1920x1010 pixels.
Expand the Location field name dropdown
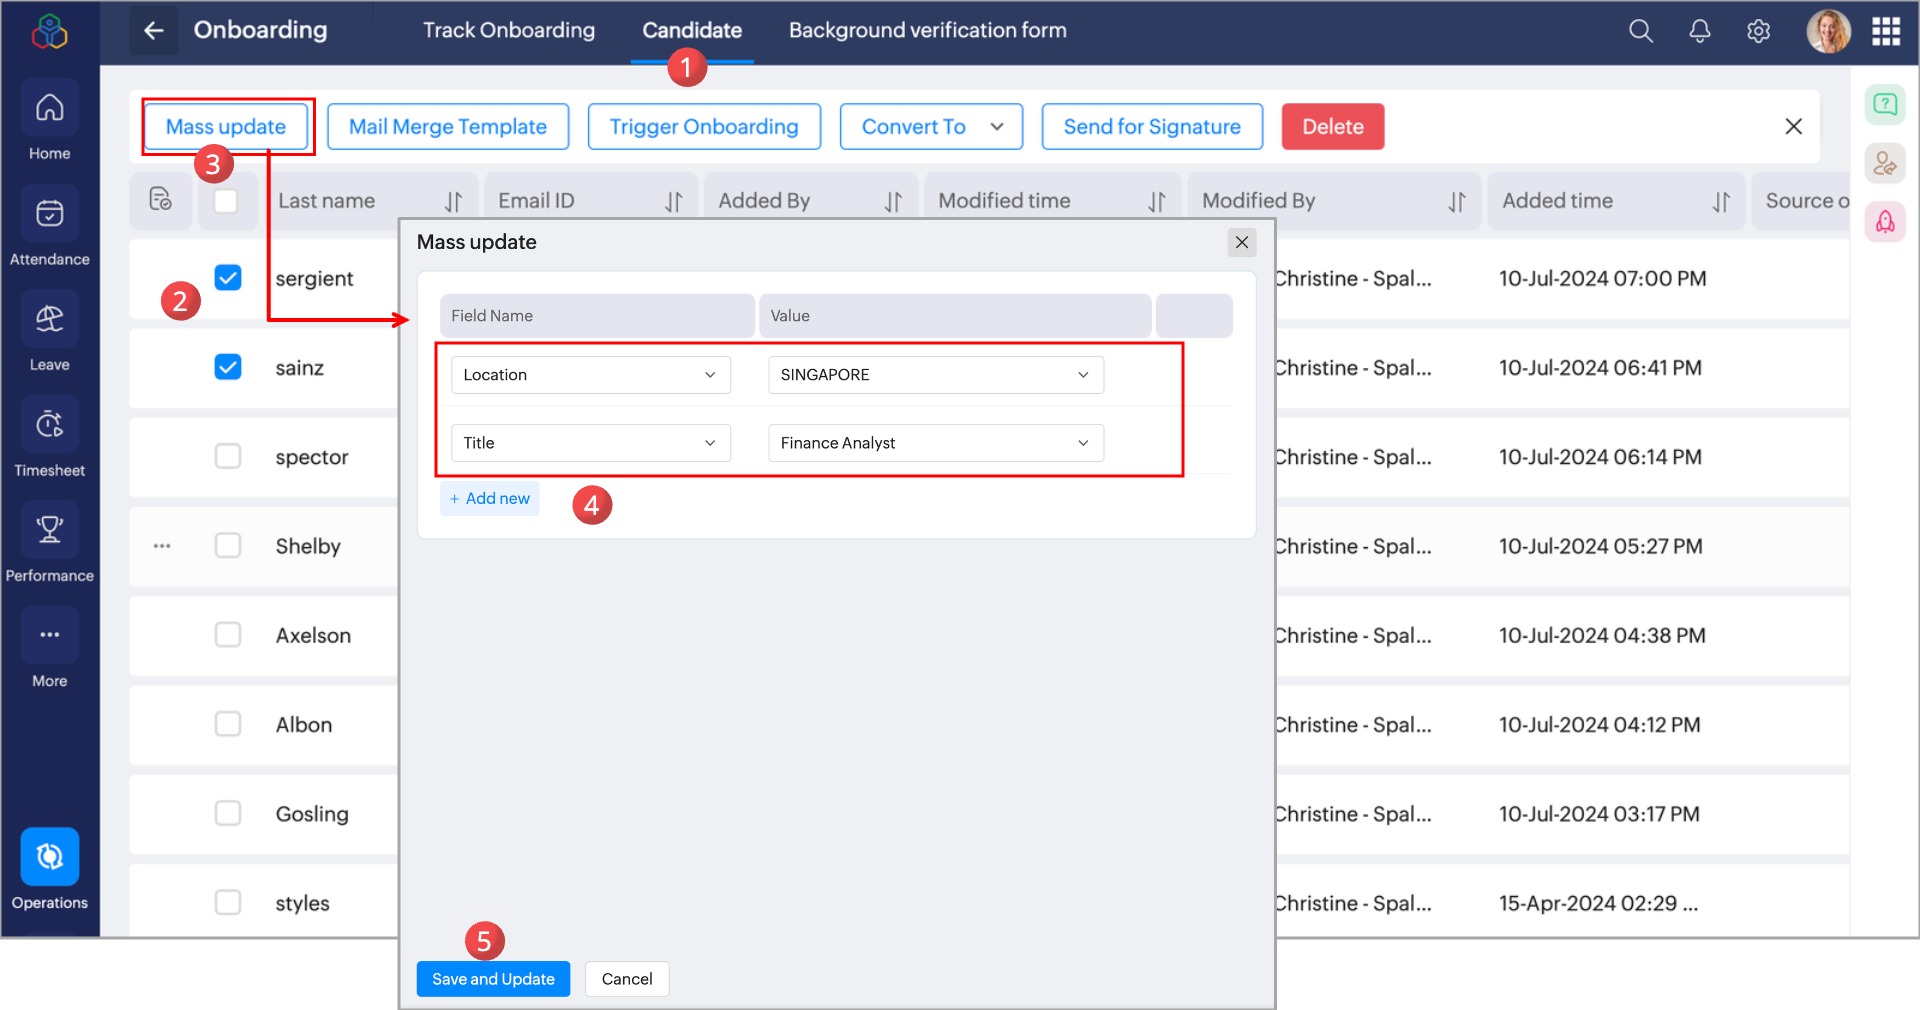(591, 375)
